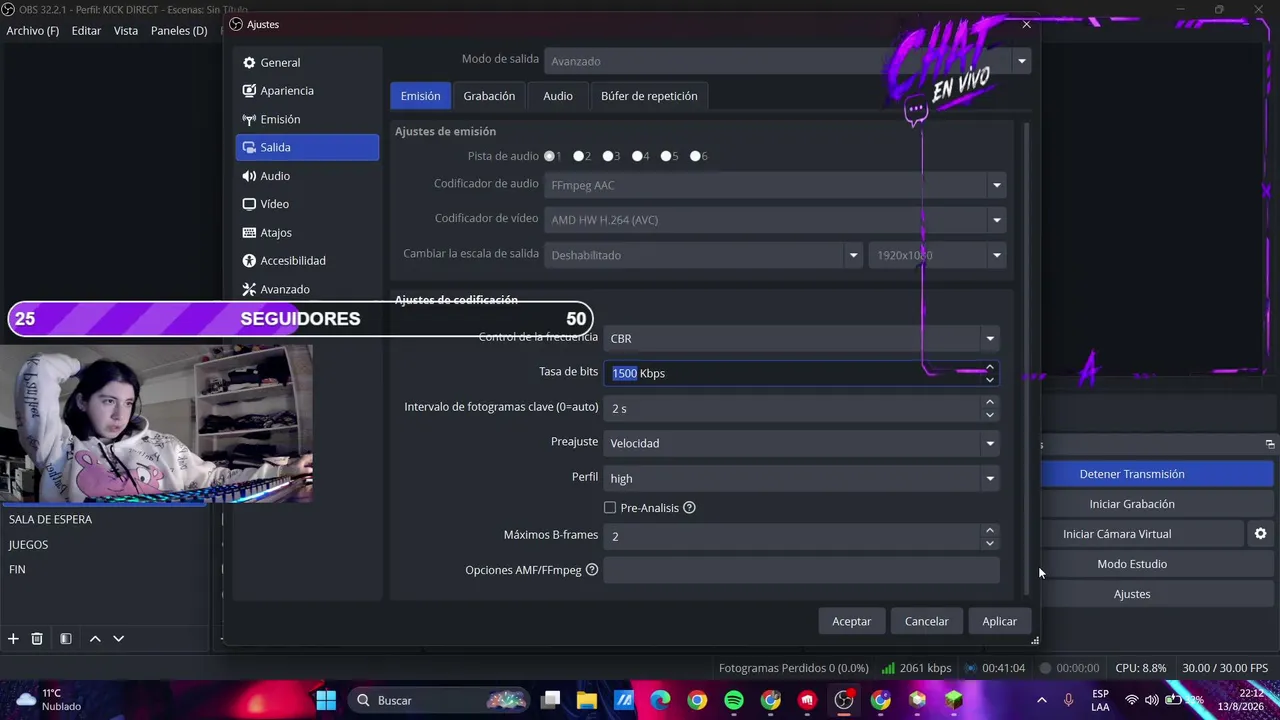The width and height of the screenshot is (1280, 720).
Task: Open the Búfer de repetición tab
Action: pos(649,96)
